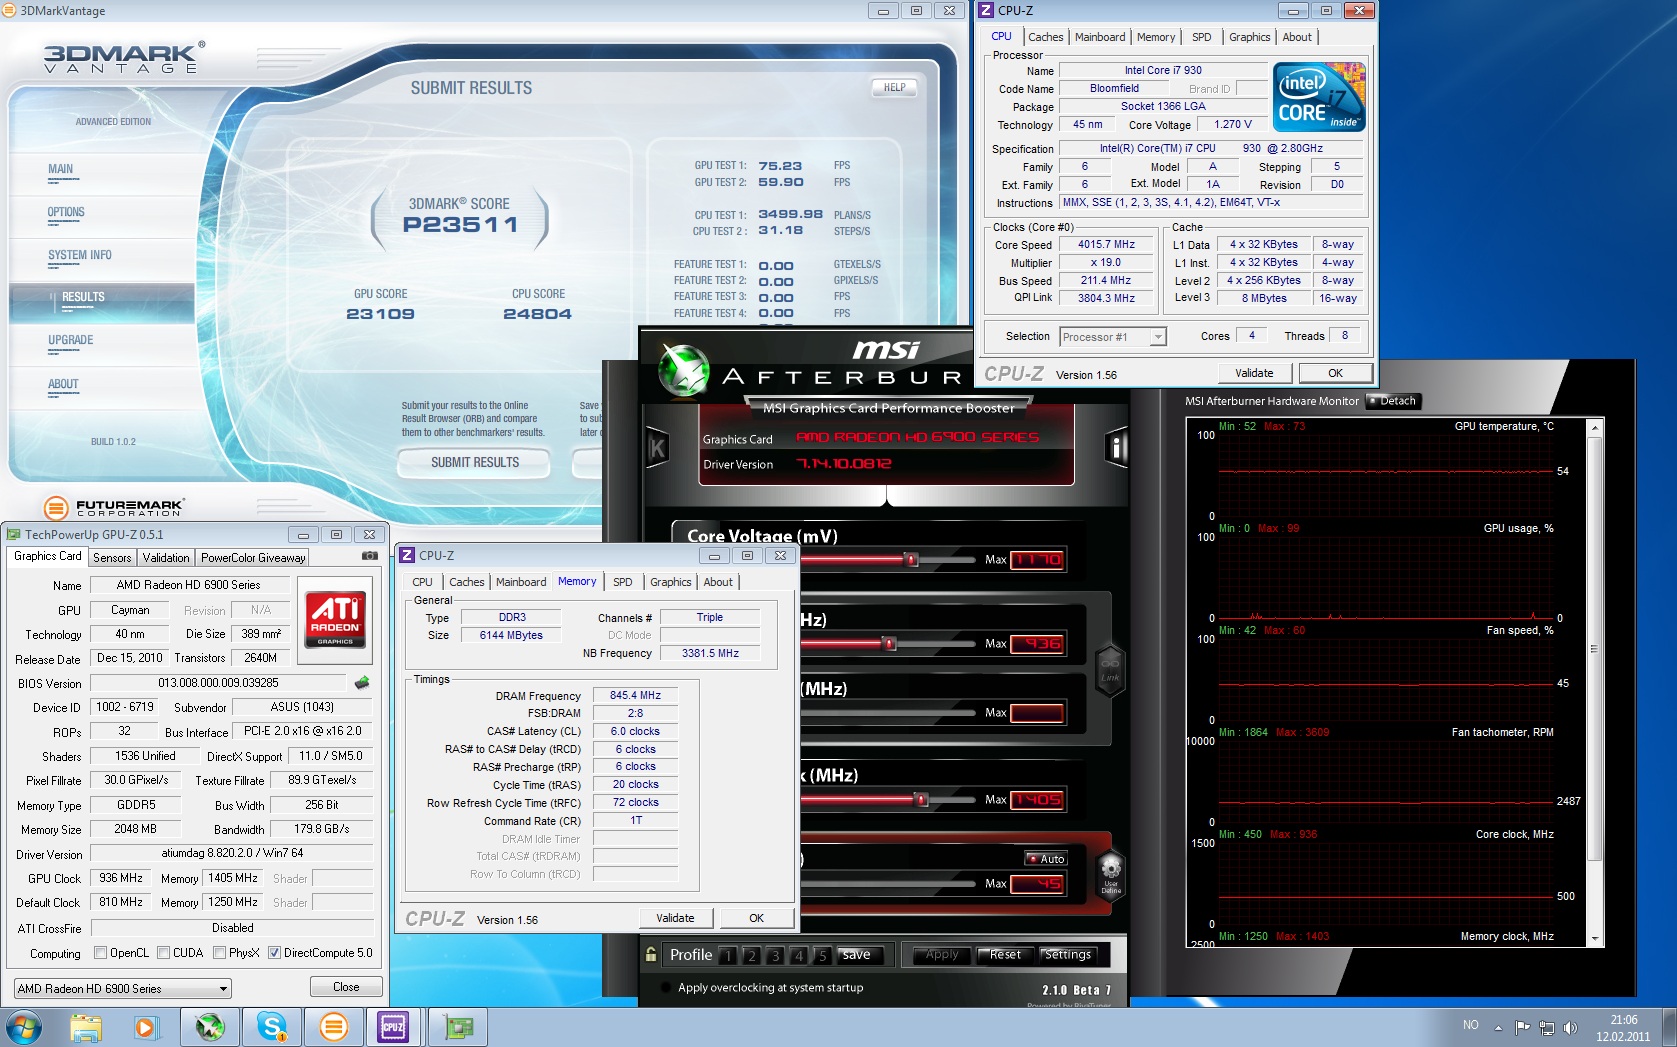This screenshot has height=1047, width=1677.
Task: Switch to CPU-Z via its taskbar icon
Action: point(394,1027)
